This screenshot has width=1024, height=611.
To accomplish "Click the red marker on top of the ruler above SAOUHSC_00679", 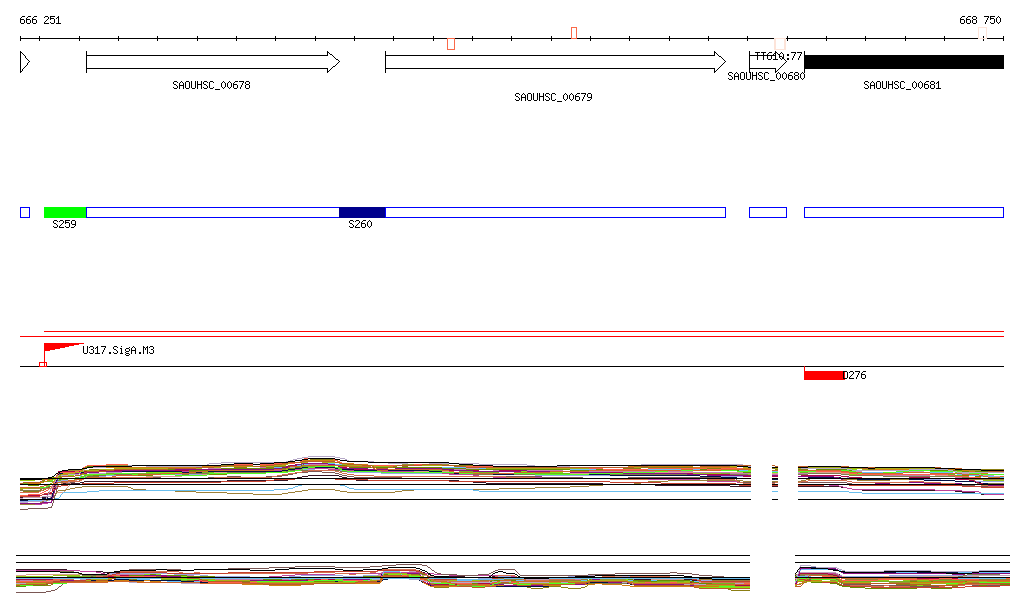I will [573, 33].
